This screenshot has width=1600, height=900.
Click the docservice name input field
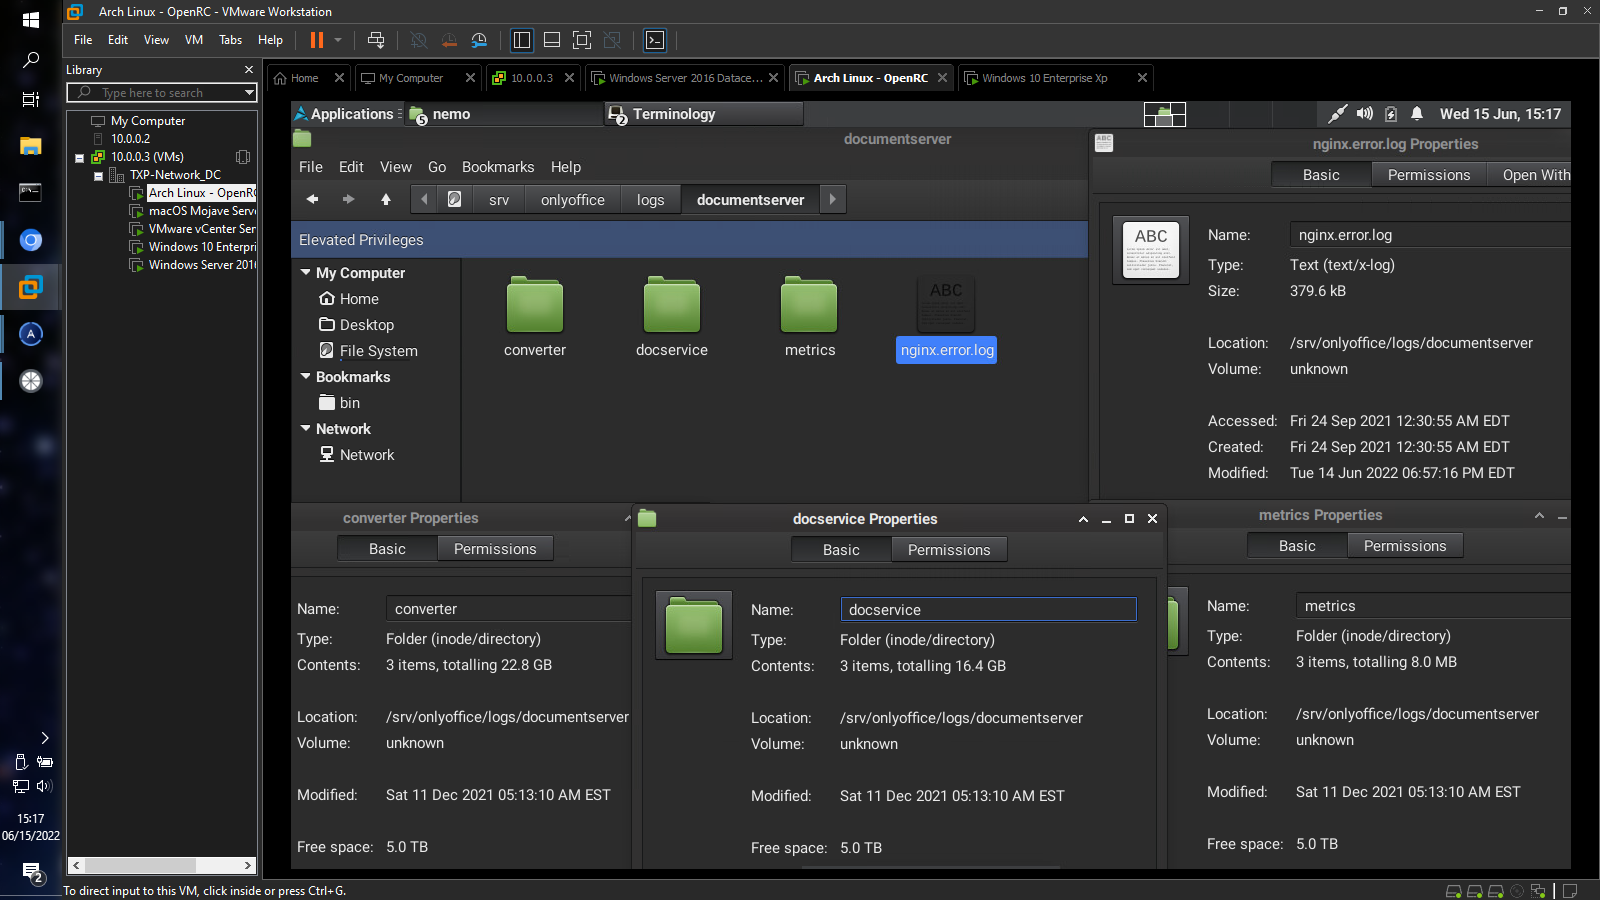[x=988, y=610]
